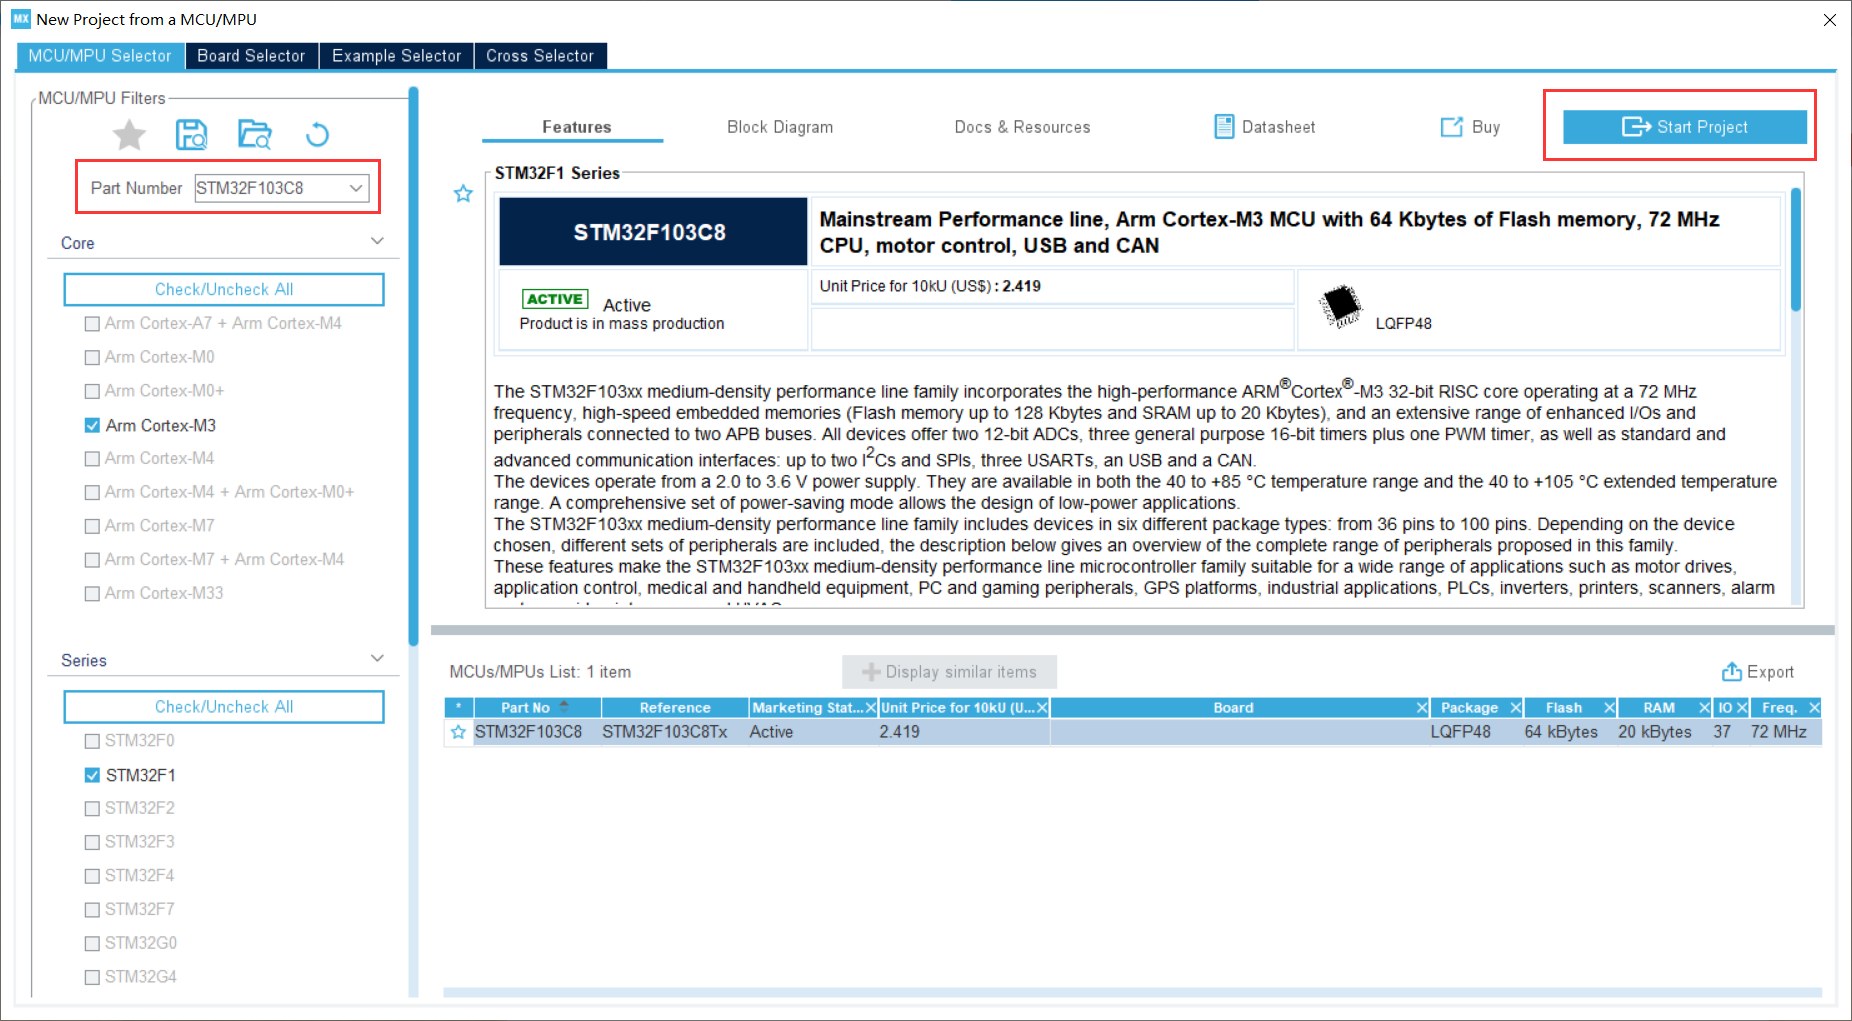Toggle the Arm Cortex-M7 checkbox
The image size is (1852, 1021).
click(x=92, y=526)
